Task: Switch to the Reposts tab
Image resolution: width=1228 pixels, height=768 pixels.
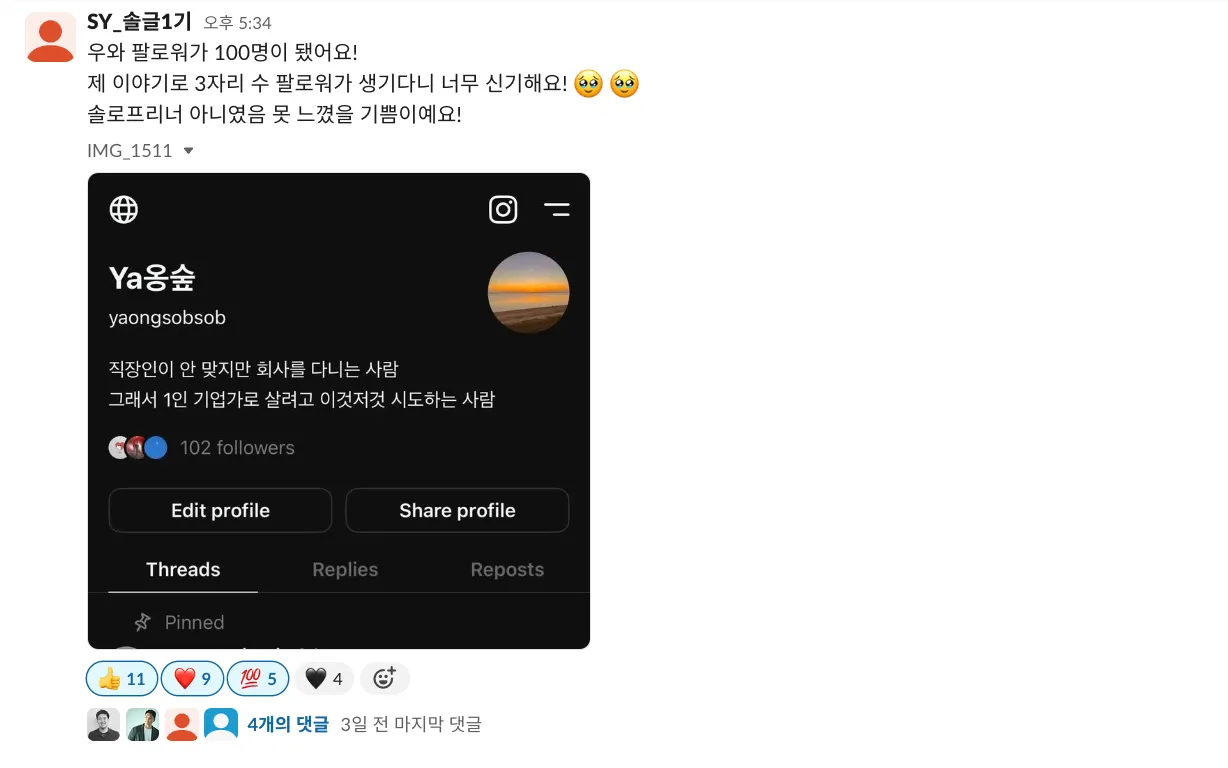Action: [507, 569]
